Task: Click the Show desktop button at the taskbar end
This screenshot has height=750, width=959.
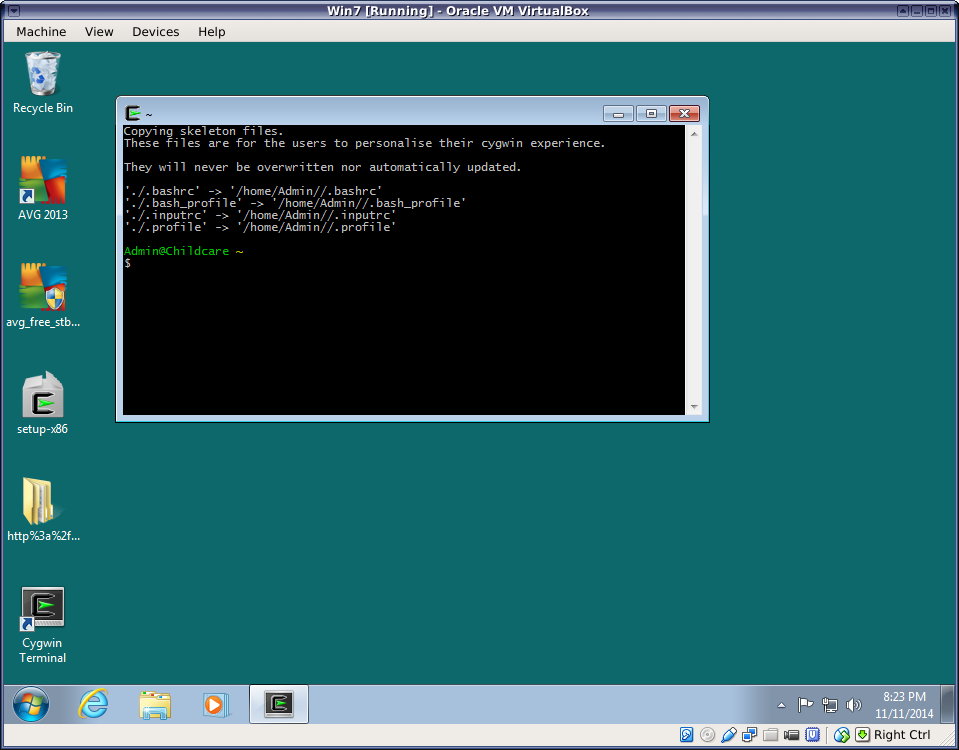Action: [947, 704]
